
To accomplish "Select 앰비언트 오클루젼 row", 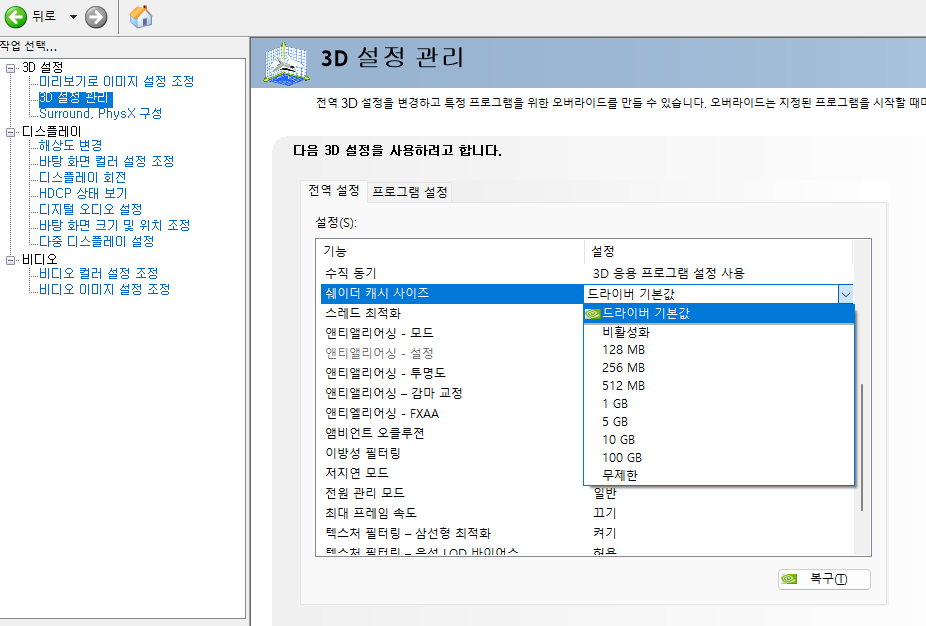I will coord(452,433).
